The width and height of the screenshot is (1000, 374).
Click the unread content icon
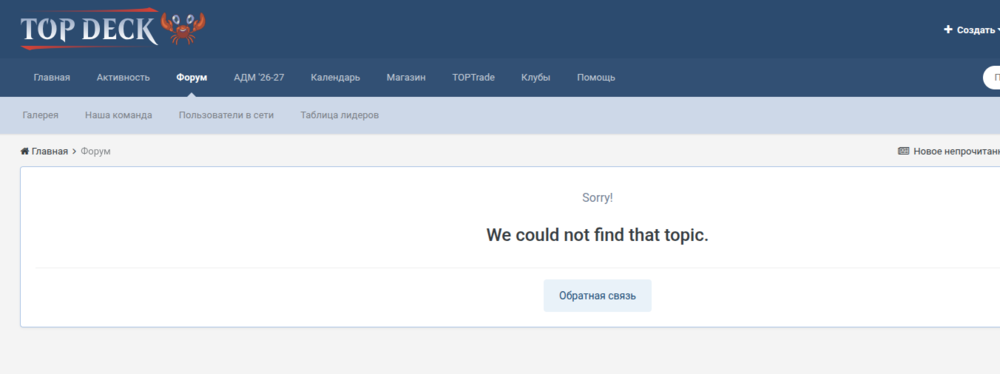click(x=903, y=151)
